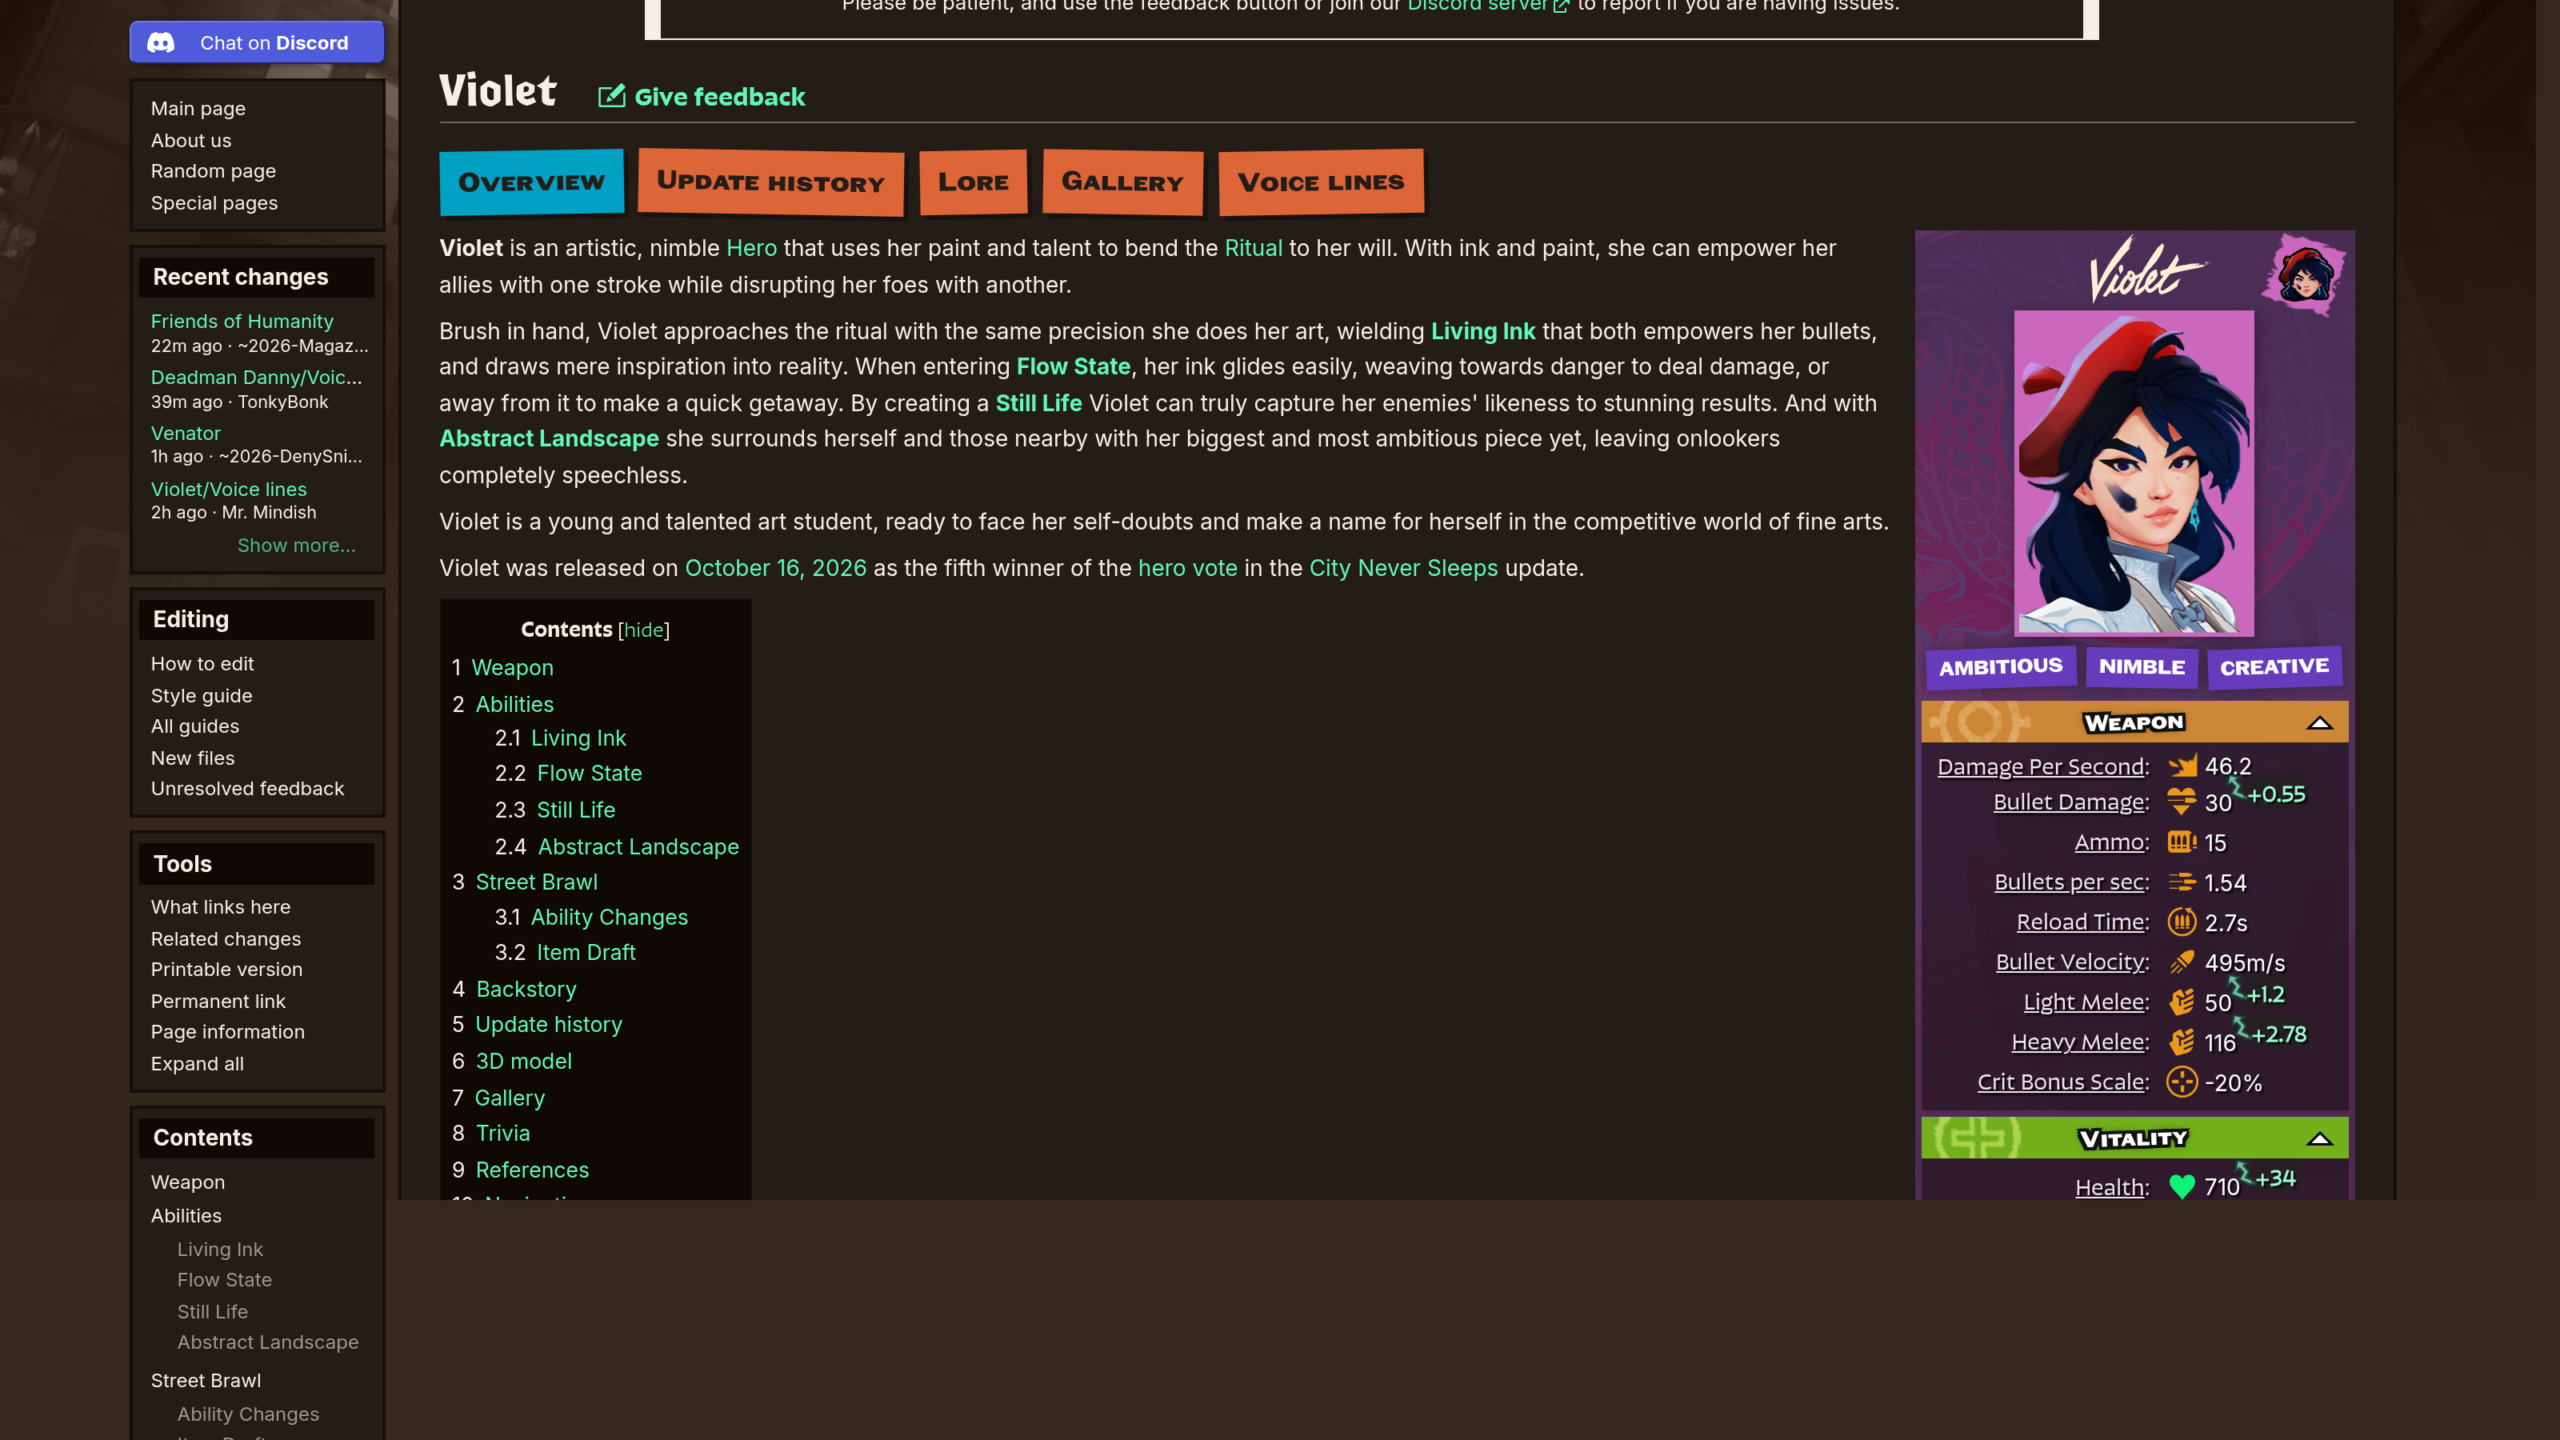
Task: Click the Reload Time icon
Action: 2182,922
